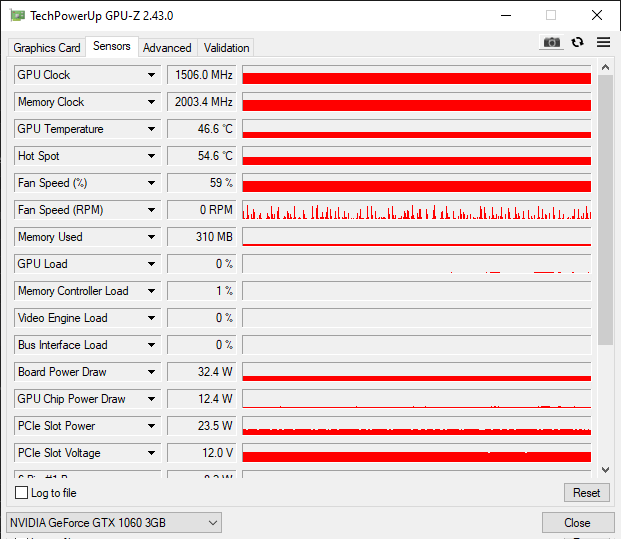Click the PCIe Slot Voltage 12.0 V value
Screen dimensions: 621x539
point(202,453)
